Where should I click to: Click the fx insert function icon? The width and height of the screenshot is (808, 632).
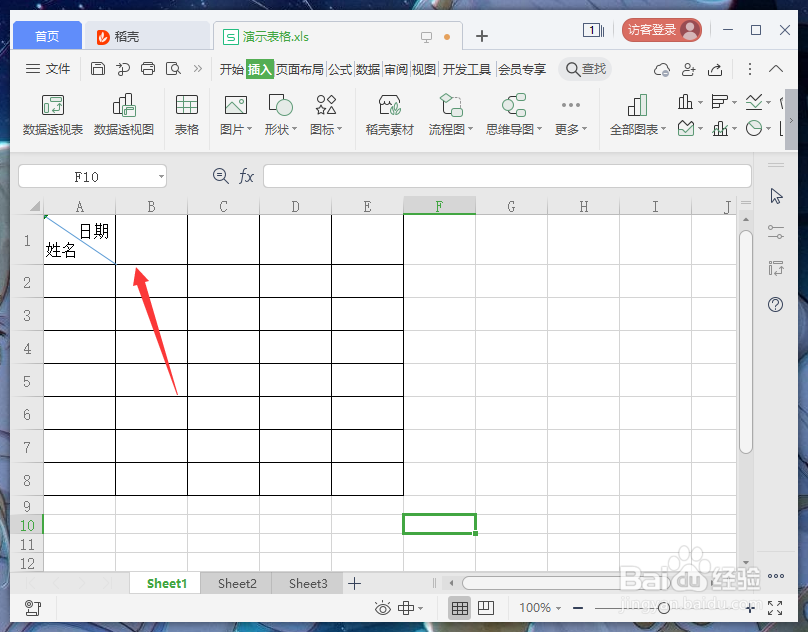pyautogui.click(x=246, y=176)
